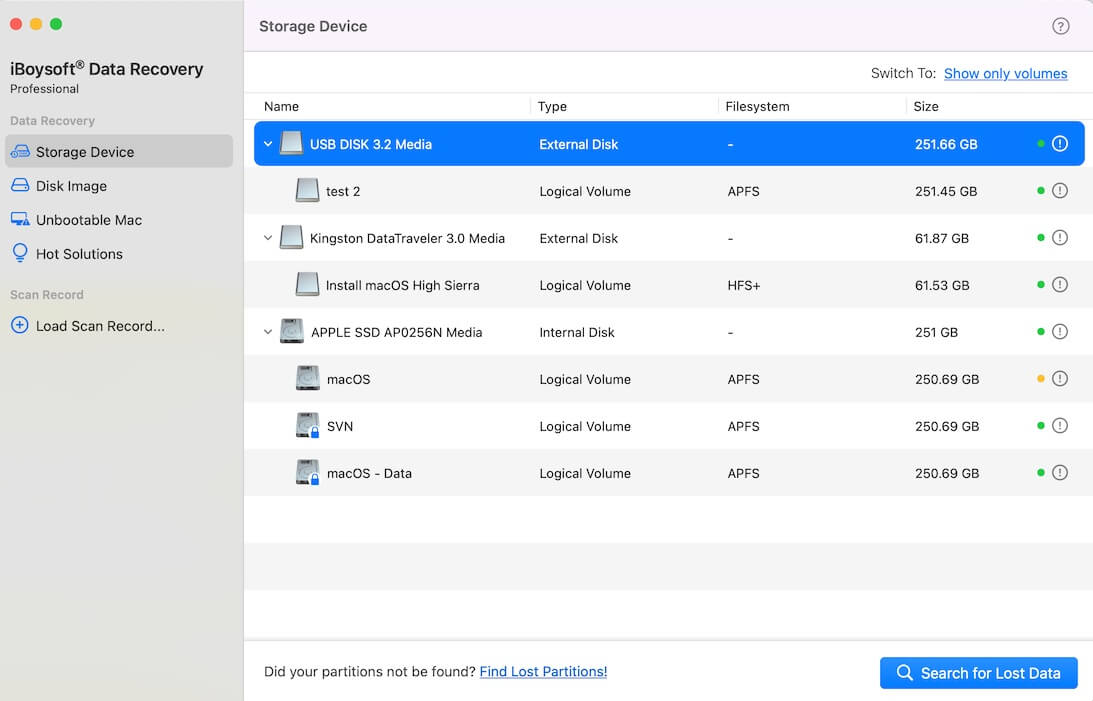
Task: Select the SVN volume row
Action: [x=668, y=426]
